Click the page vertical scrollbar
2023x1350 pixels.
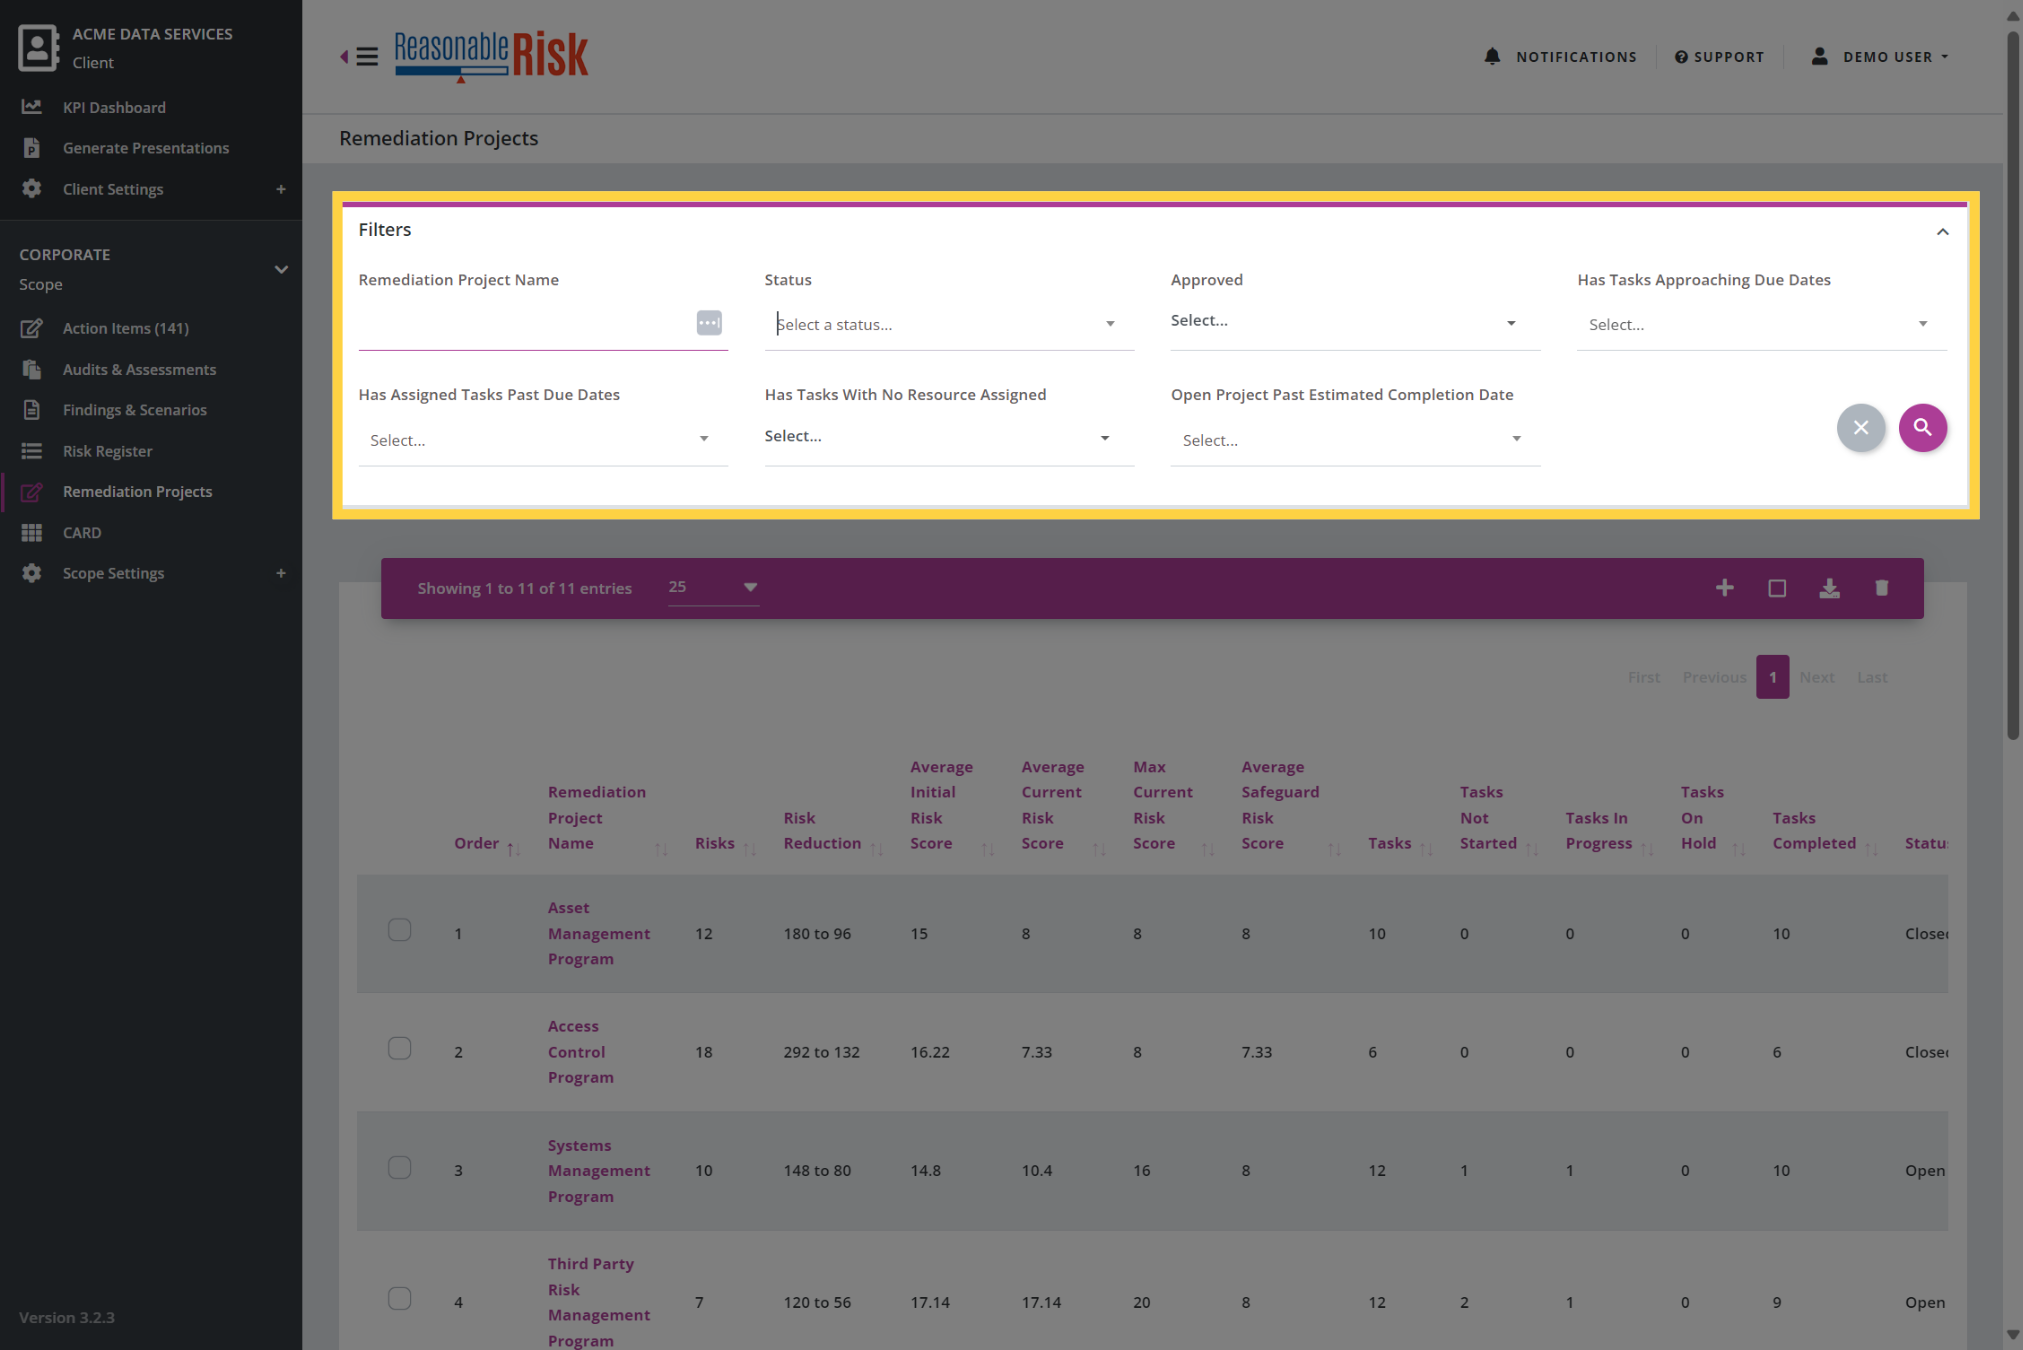[x=2013, y=385]
